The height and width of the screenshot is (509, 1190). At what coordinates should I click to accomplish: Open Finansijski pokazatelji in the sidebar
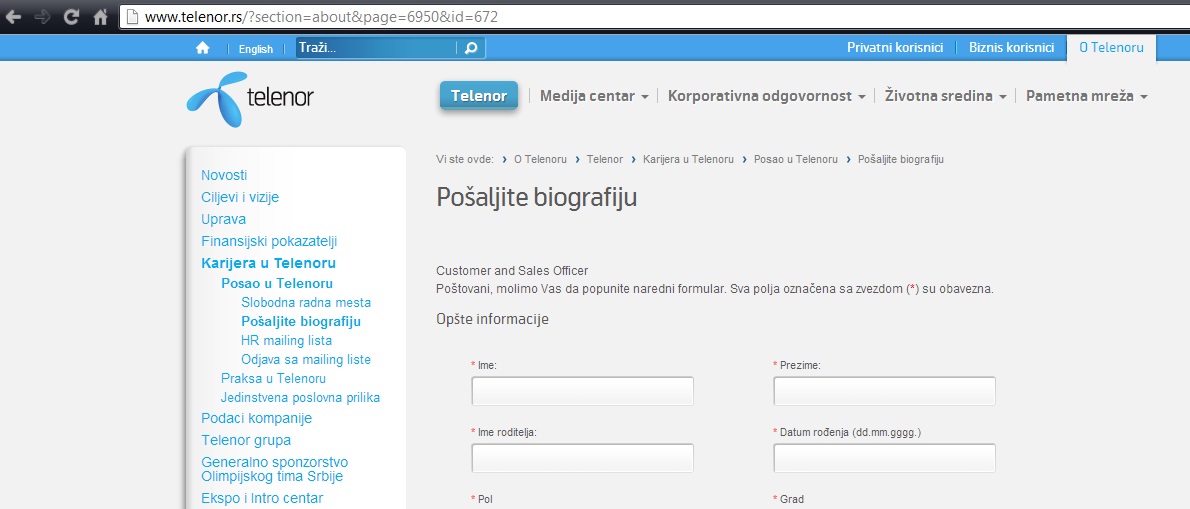click(269, 241)
